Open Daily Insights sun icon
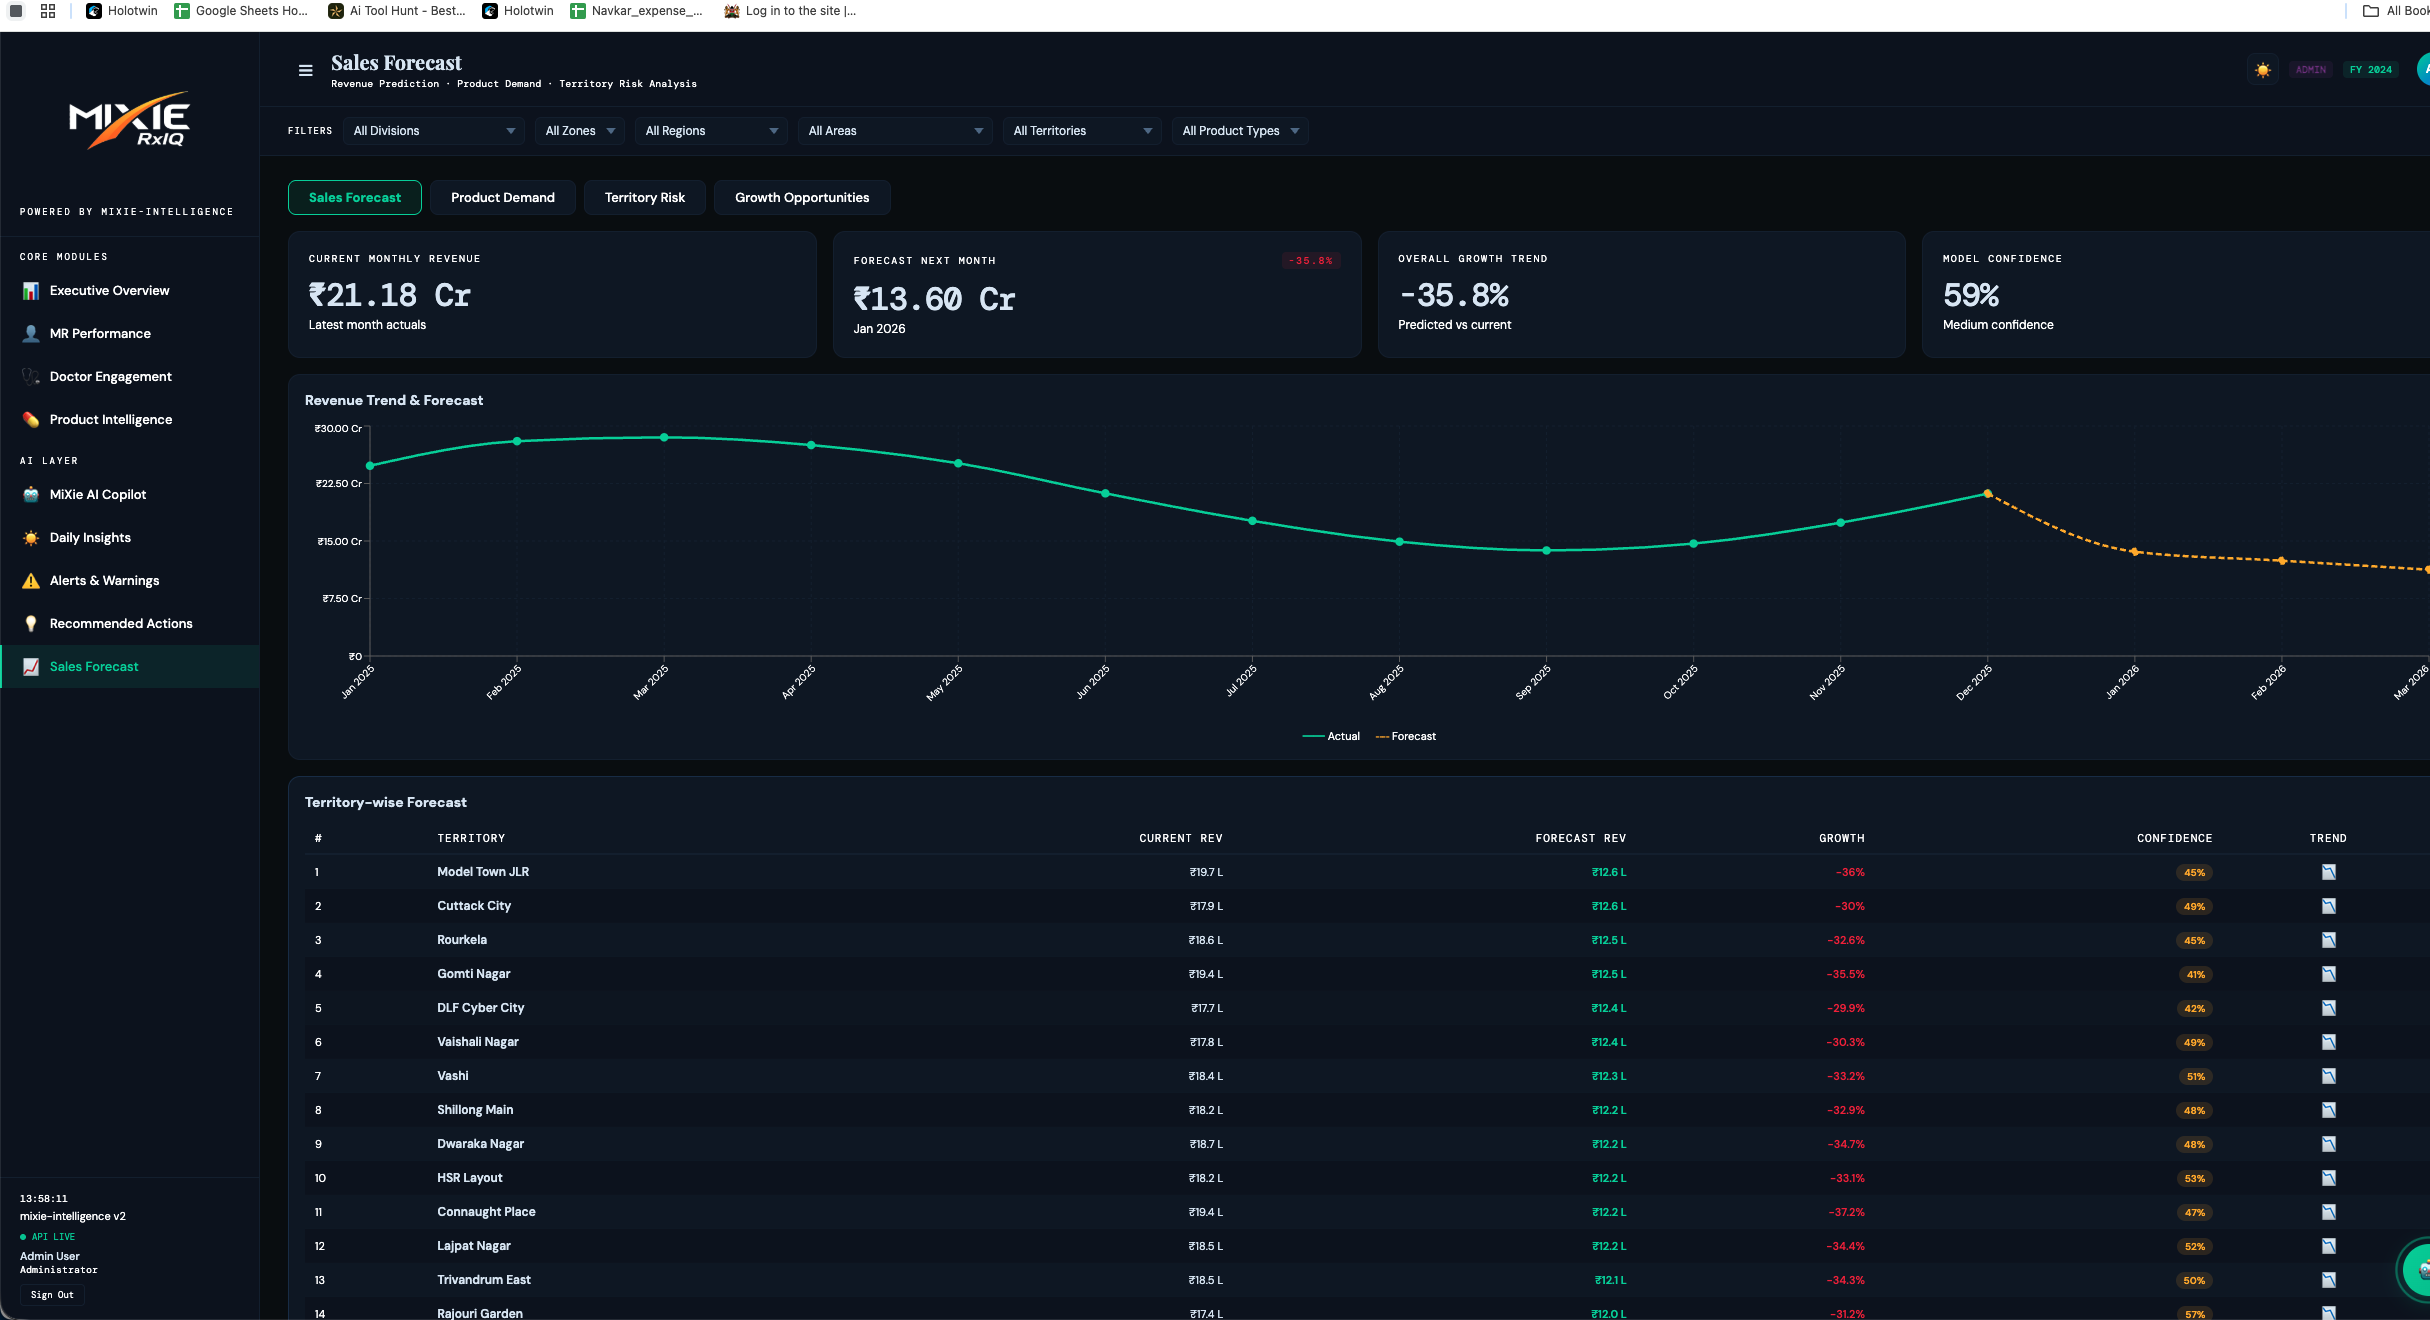This screenshot has width=2430, height=1320. (31, 537)
